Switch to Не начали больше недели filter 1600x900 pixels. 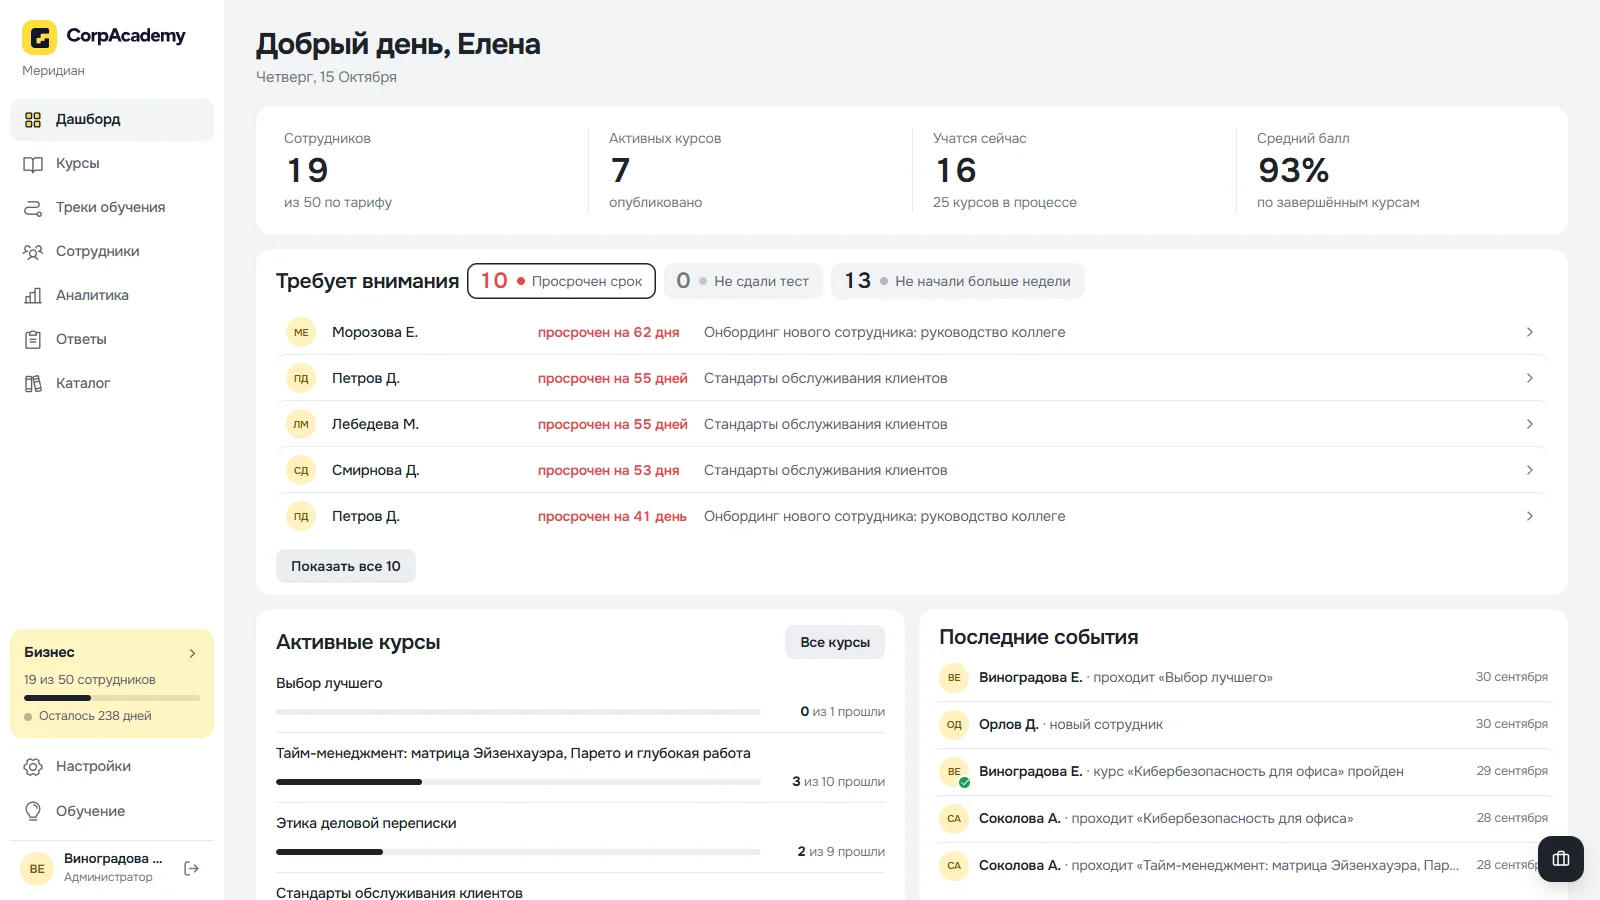coord(958,281)
